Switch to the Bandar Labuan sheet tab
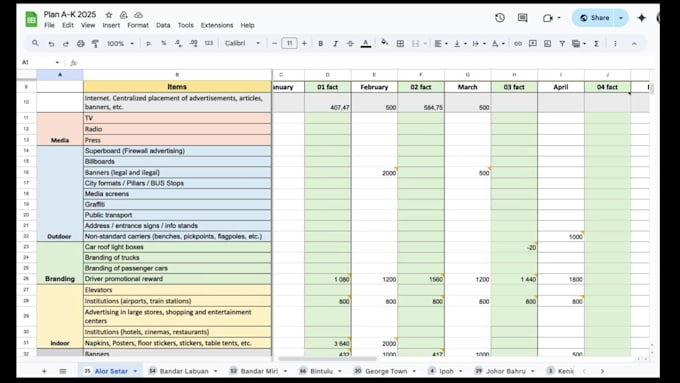 click(183, 371)
